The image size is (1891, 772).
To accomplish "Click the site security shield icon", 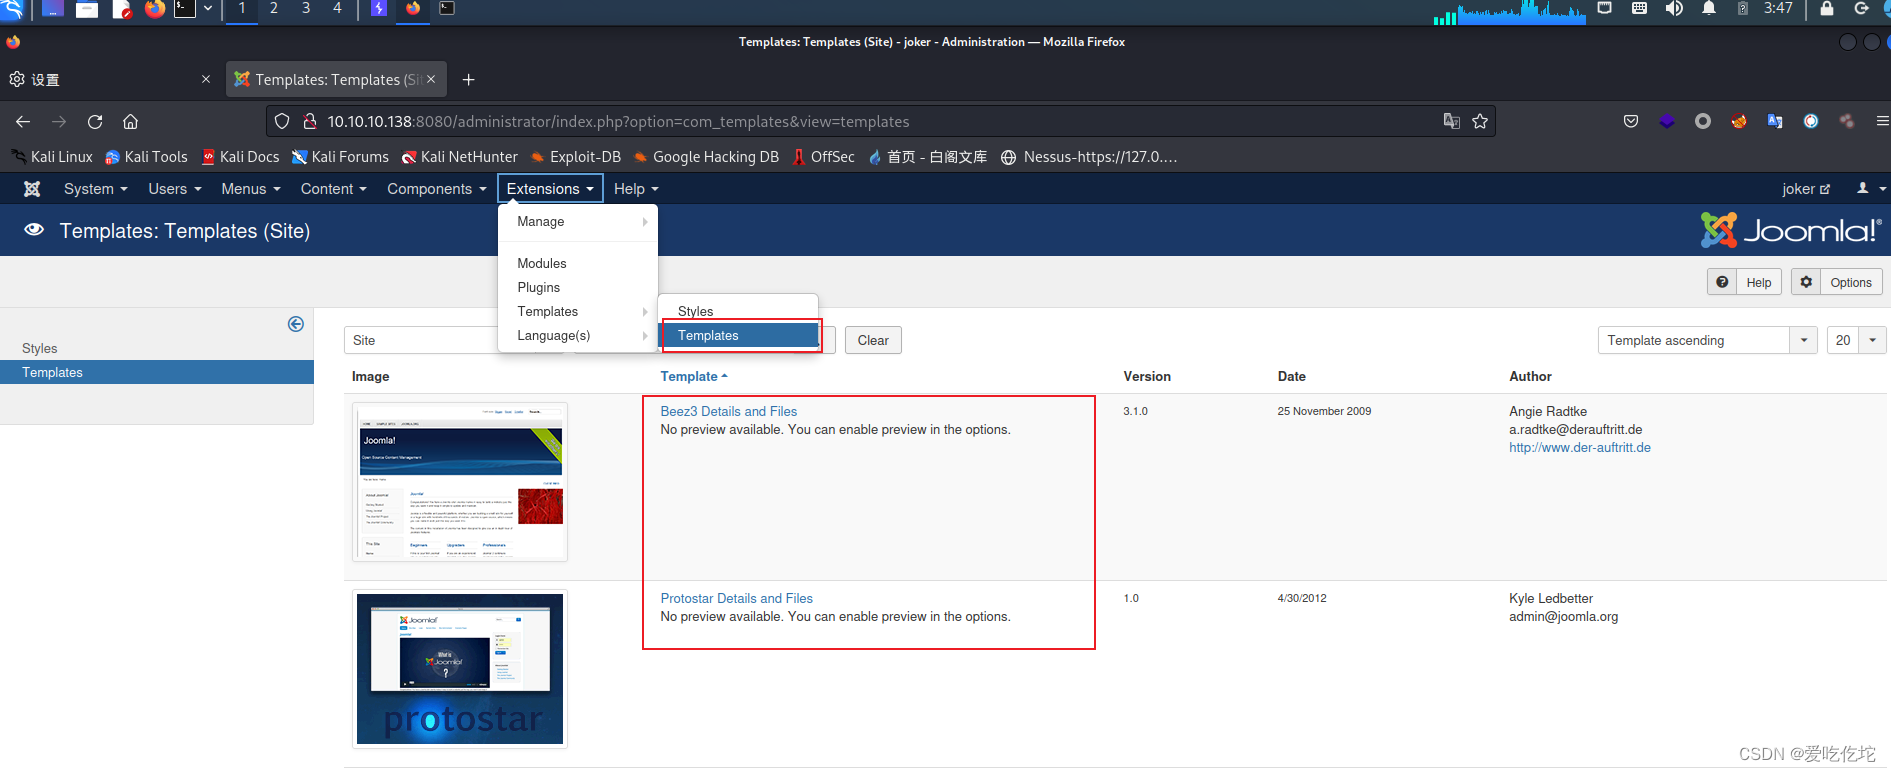I will point(282,121).
